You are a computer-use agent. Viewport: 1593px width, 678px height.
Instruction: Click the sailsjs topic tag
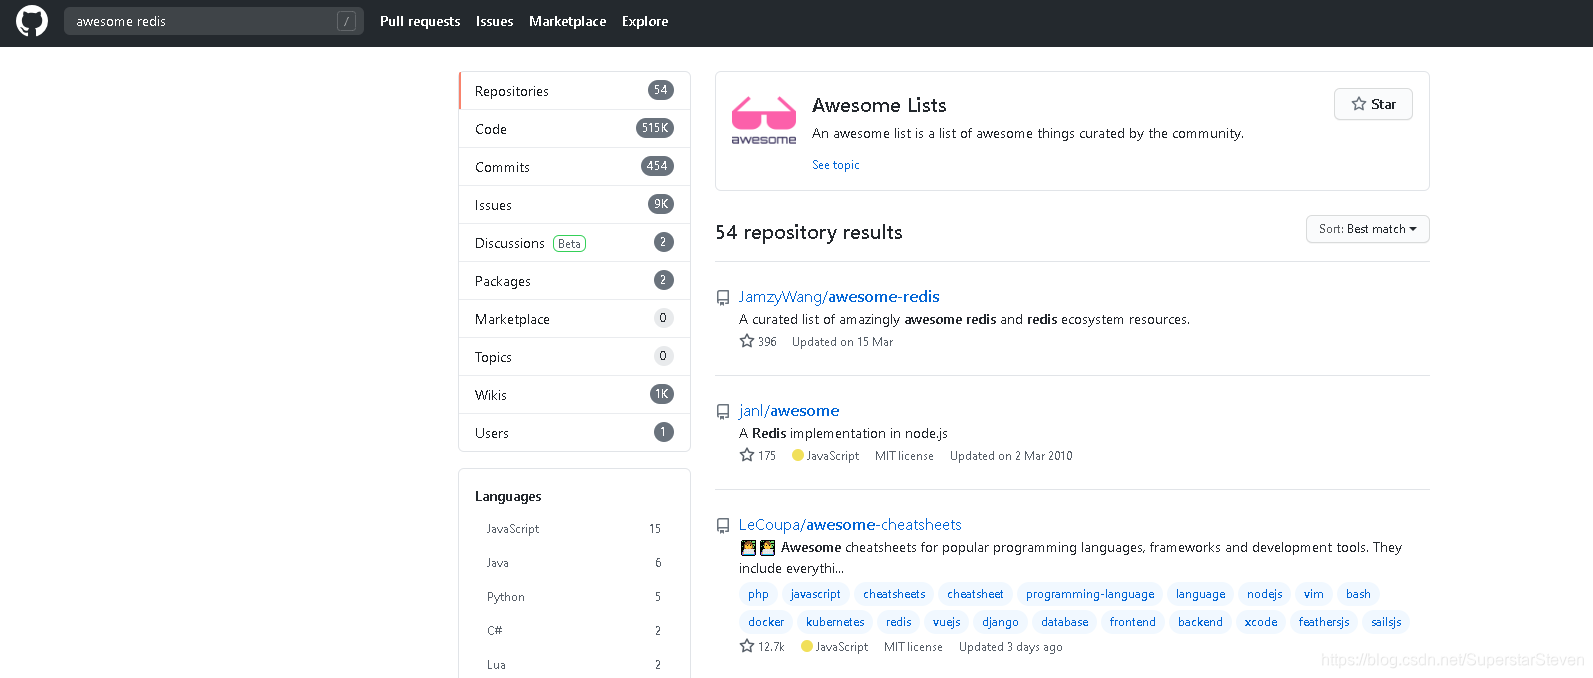coord(1386,622)
